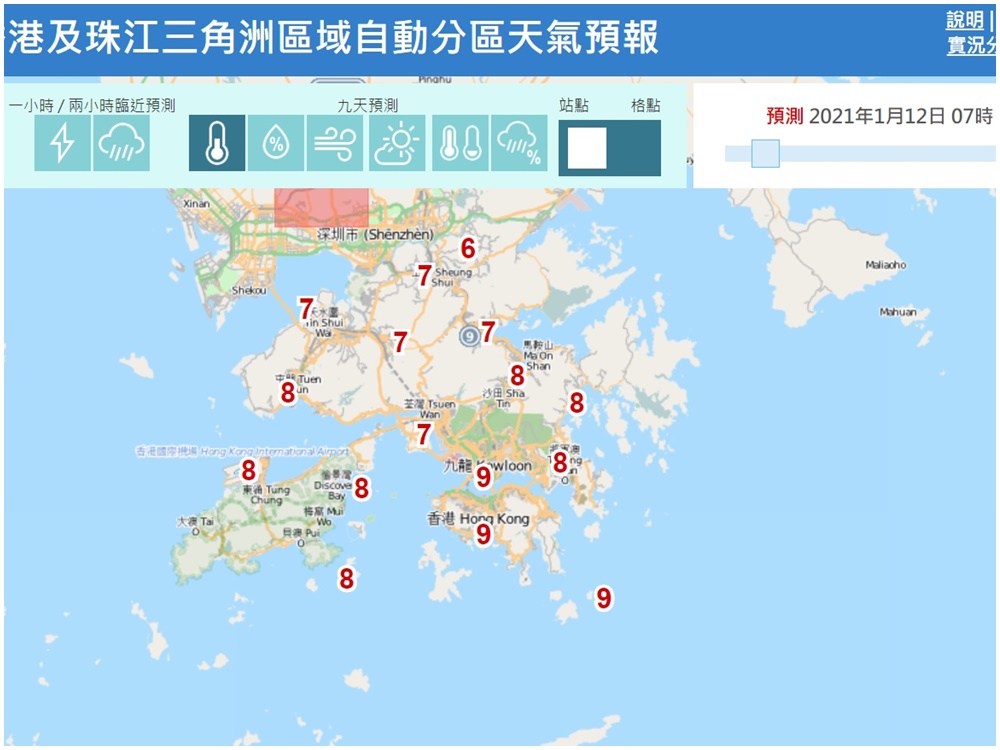Open the 說明 link in header
1000x750 pixels.
pyautogui.click(x=965, y=20)
